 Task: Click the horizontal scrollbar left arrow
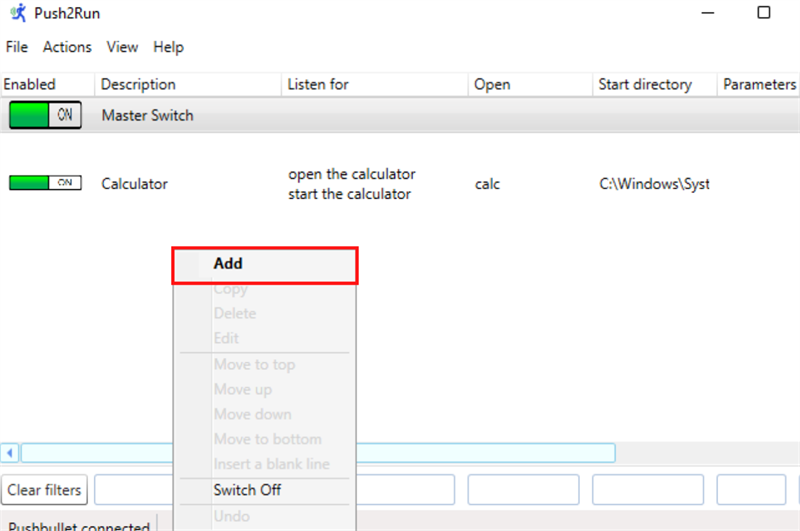10,453
